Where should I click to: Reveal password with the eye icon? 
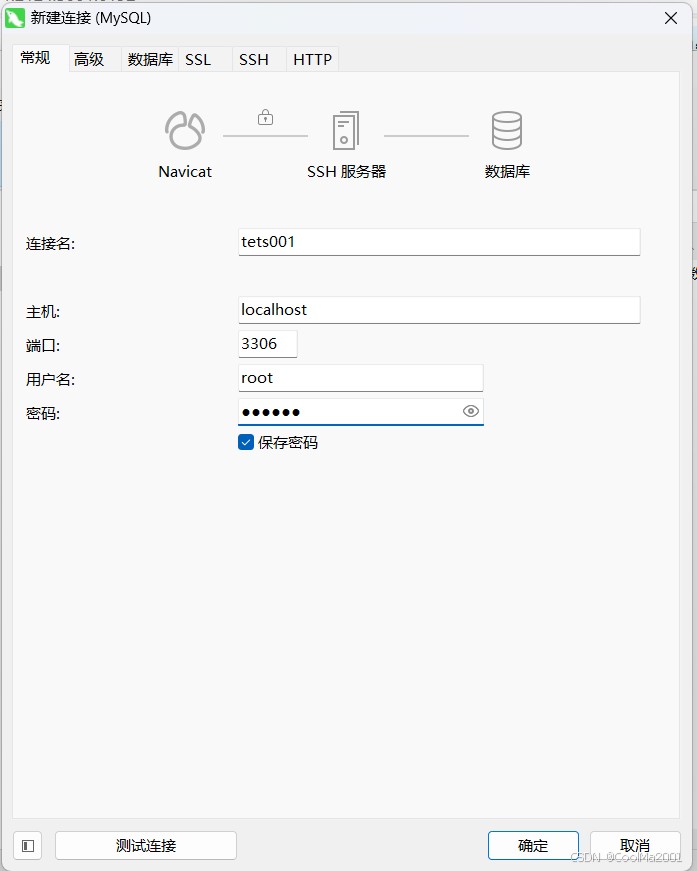[x=470, y=411]
